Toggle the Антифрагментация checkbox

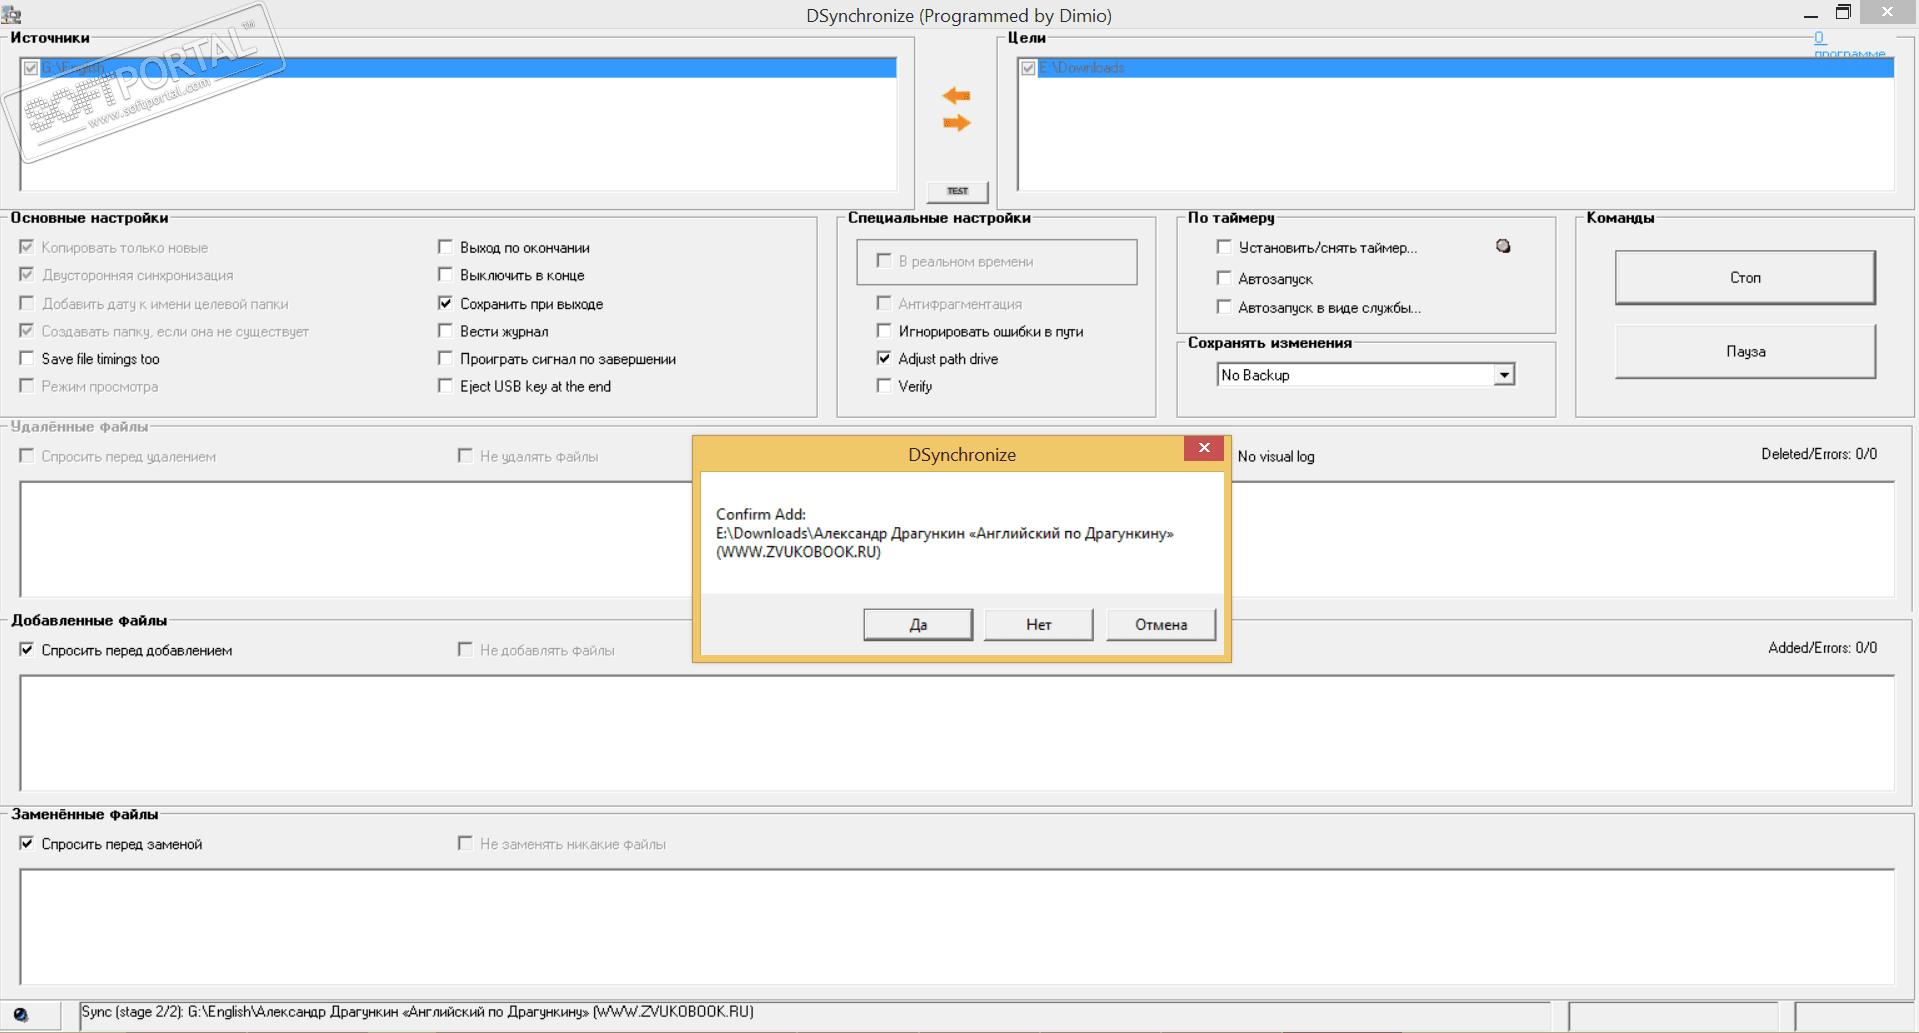pyautogui.click(x=884, y=303)
